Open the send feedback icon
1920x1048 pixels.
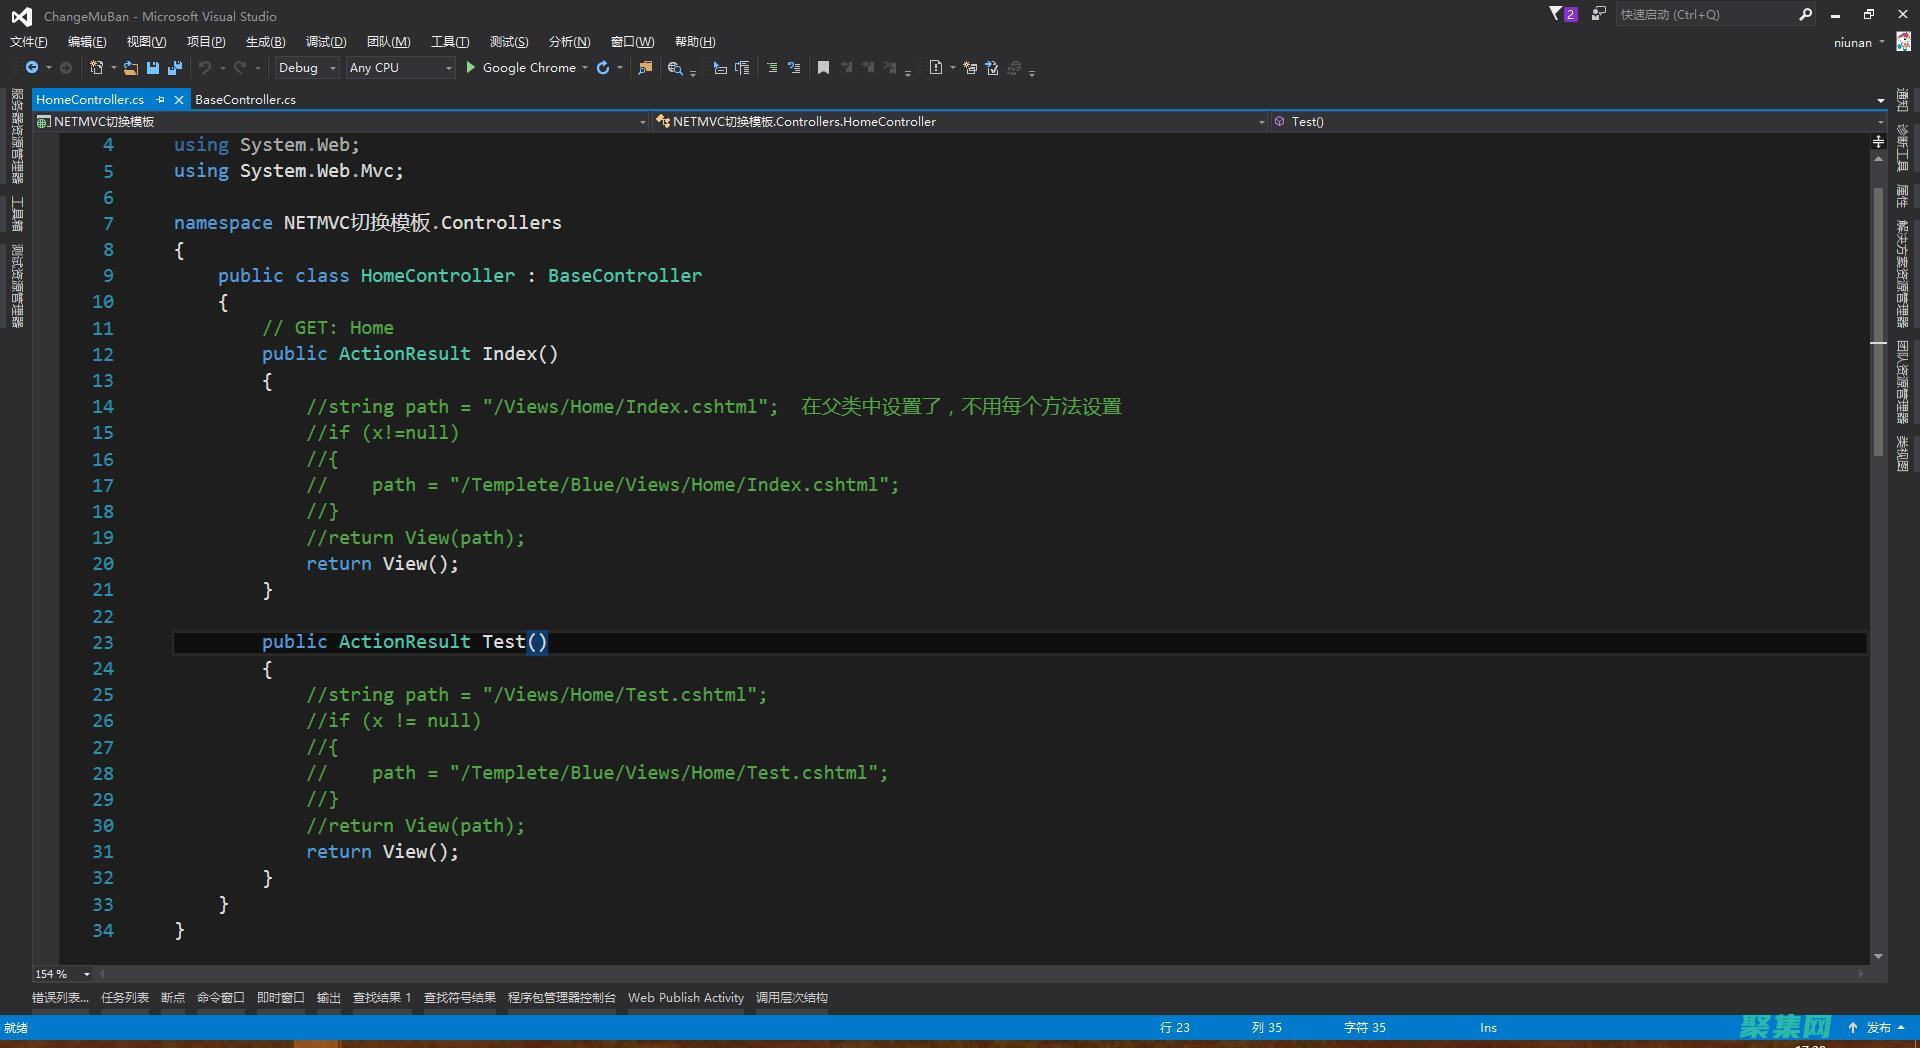tap(1598, 14)
